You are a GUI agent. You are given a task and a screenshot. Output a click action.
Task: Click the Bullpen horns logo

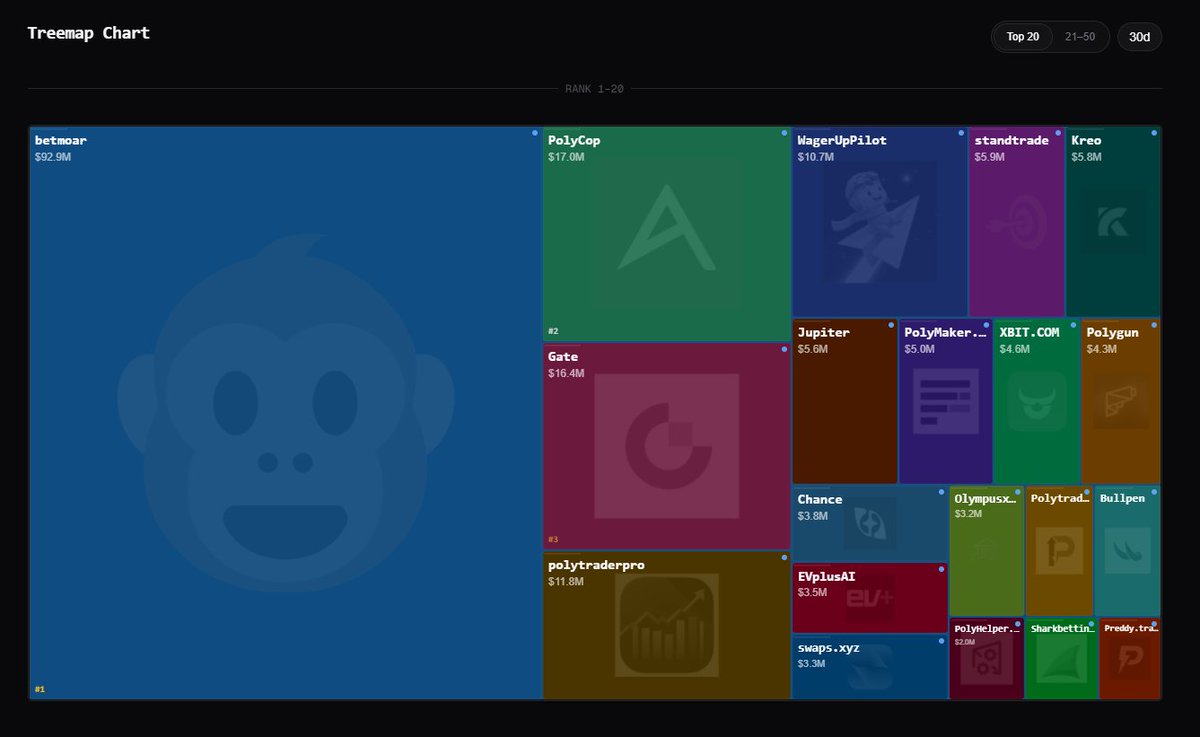click(x=1127, y=550)
